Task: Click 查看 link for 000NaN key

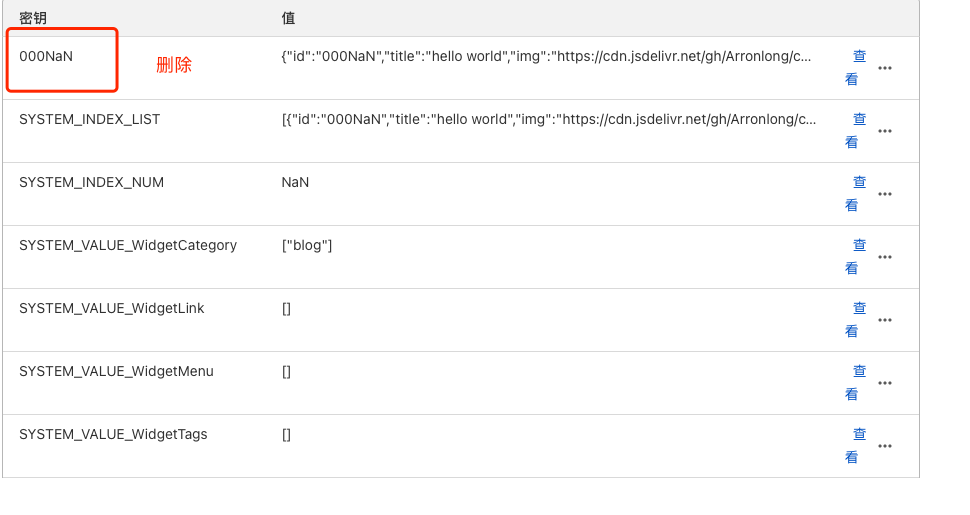Action: (x=855, y=68)
